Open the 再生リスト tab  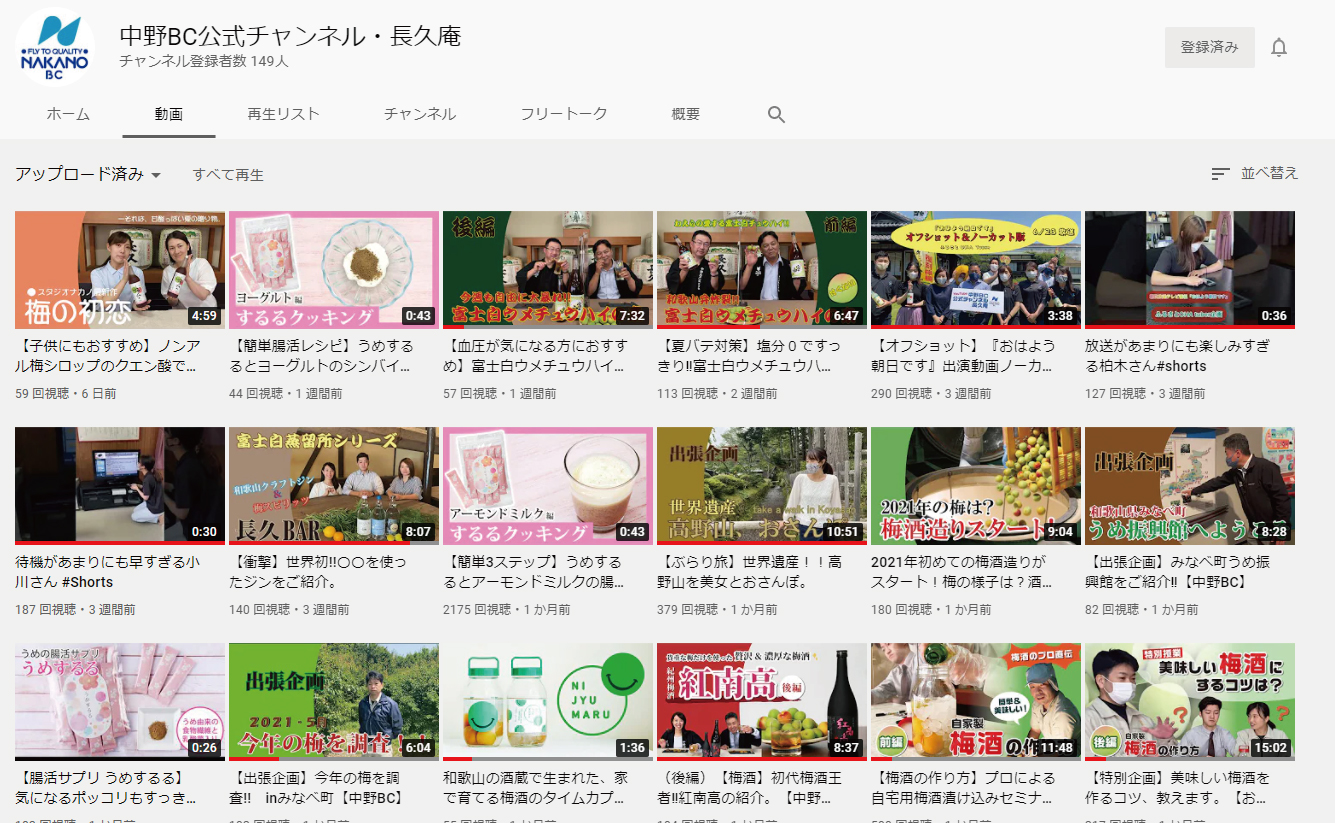pyautogui.click(x=283, y=114)
